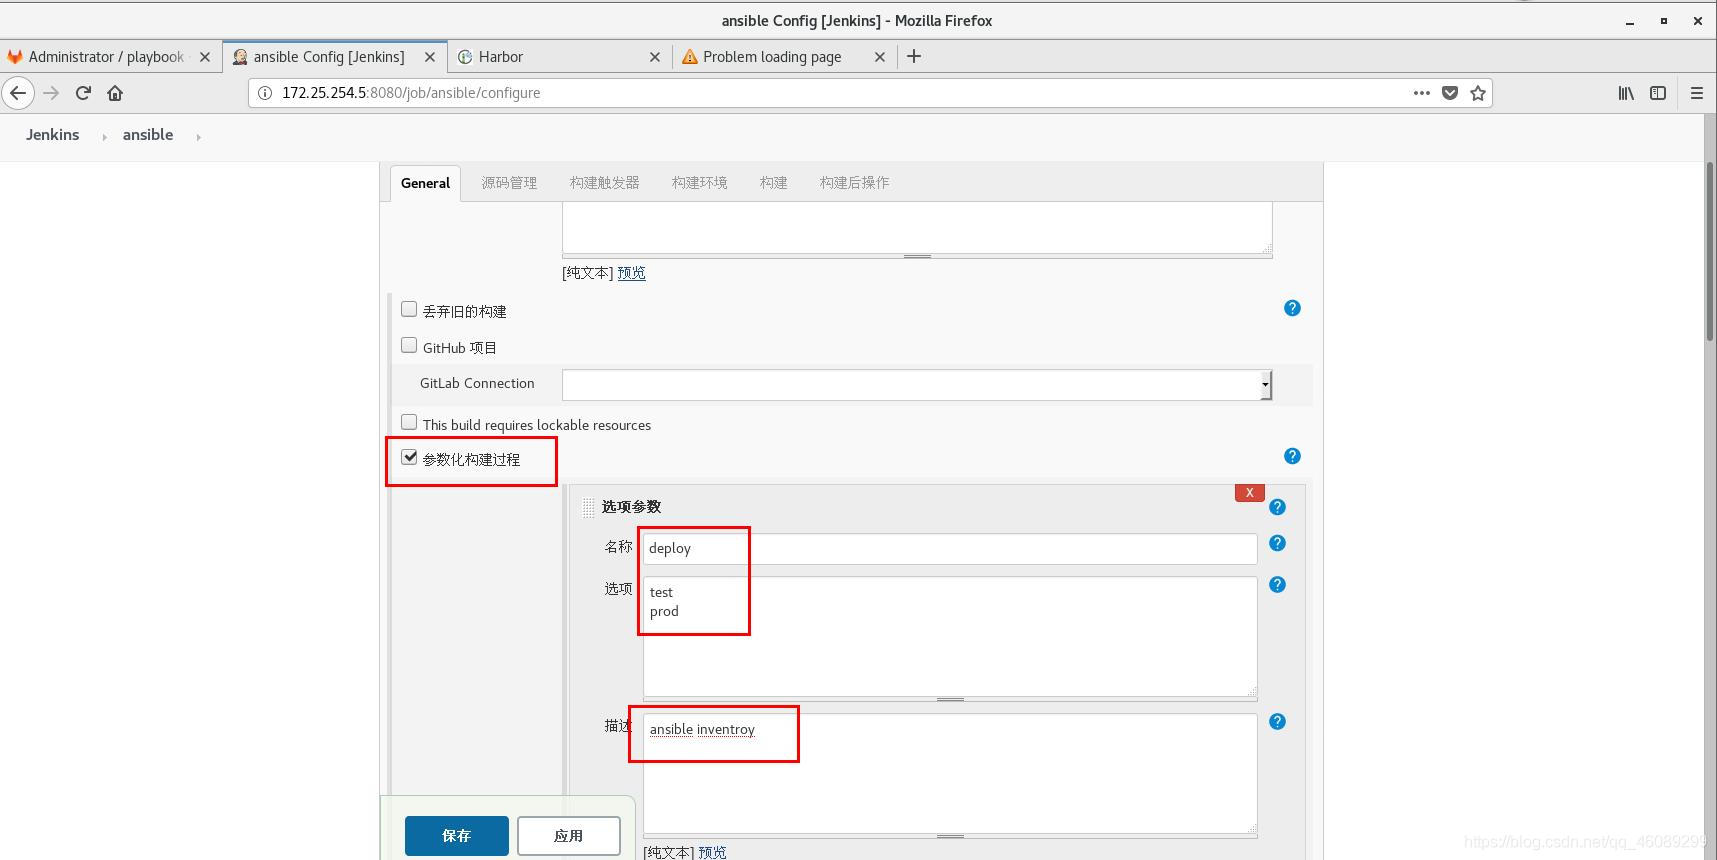Show help for the parameter description field

coord(1277,721)
